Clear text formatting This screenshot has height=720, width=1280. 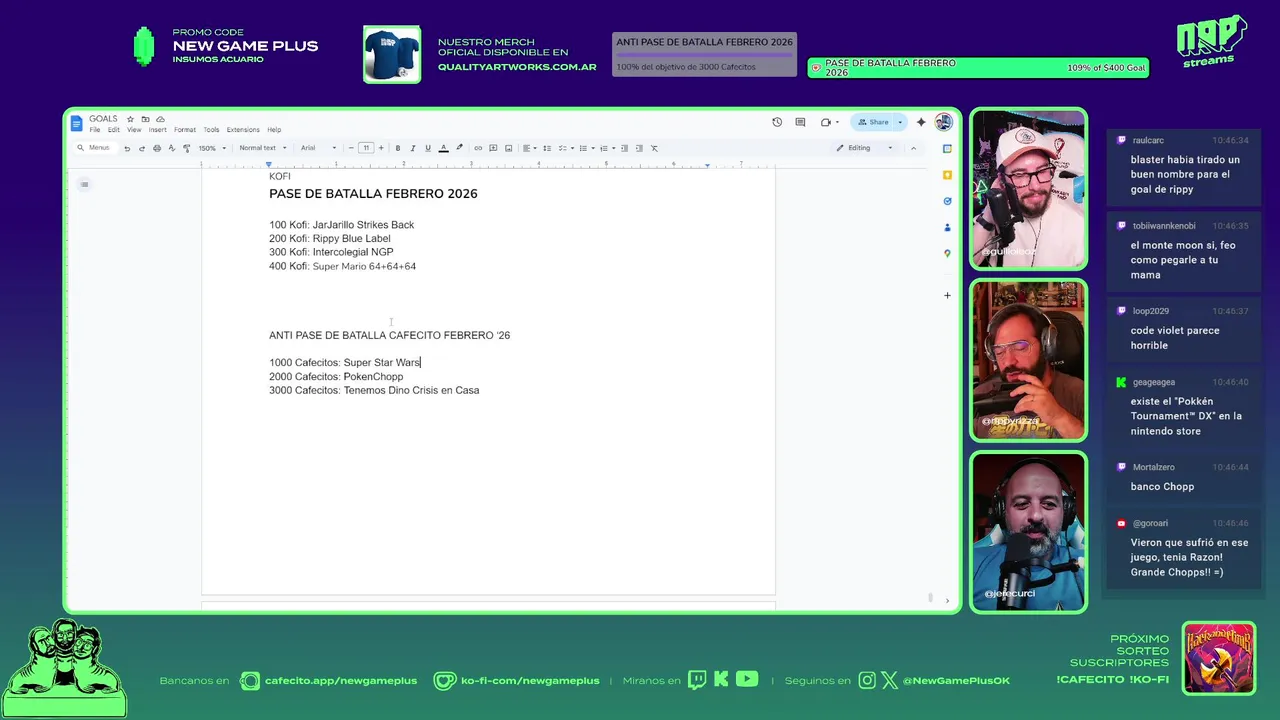tap(654, 148)
